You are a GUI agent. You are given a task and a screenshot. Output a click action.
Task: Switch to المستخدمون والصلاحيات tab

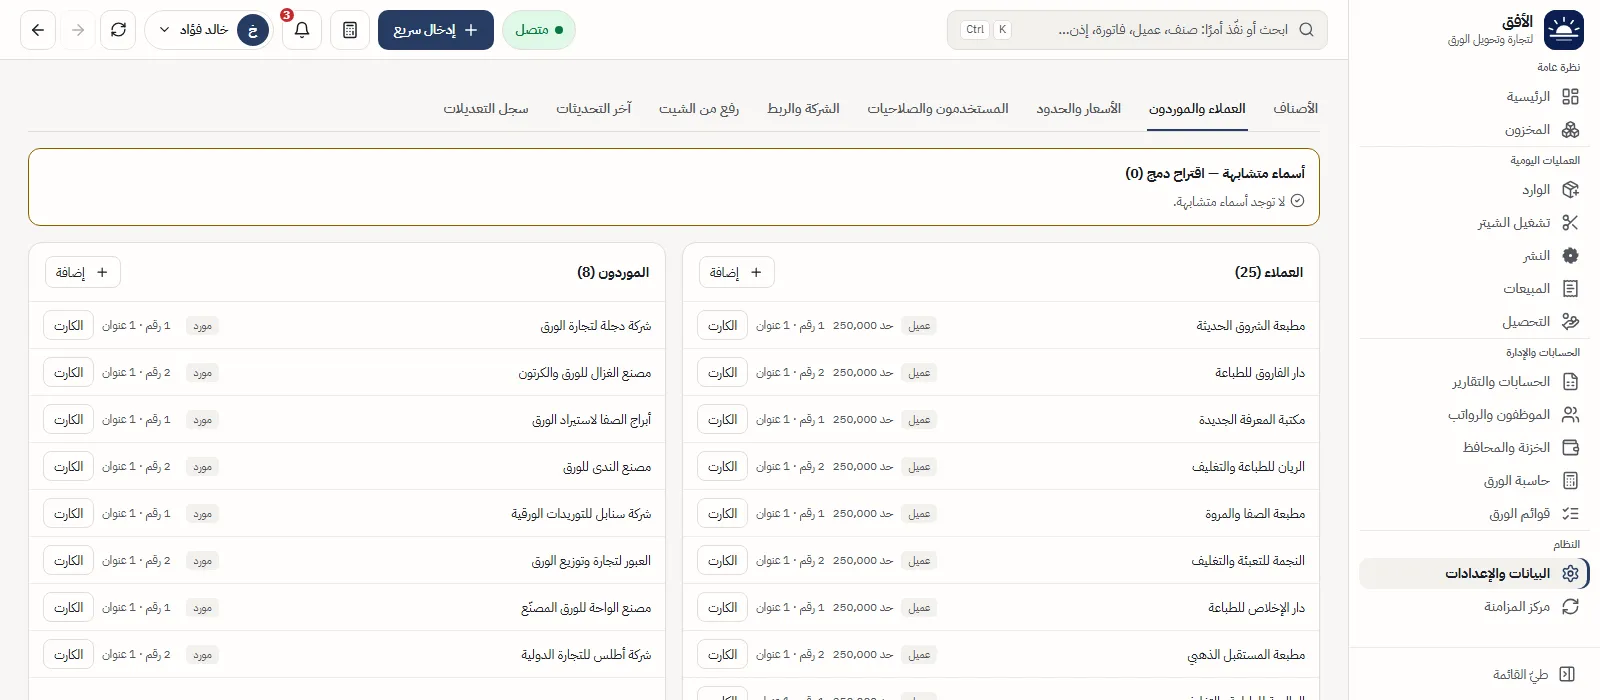pyautogui.click(x=938, y=108)
